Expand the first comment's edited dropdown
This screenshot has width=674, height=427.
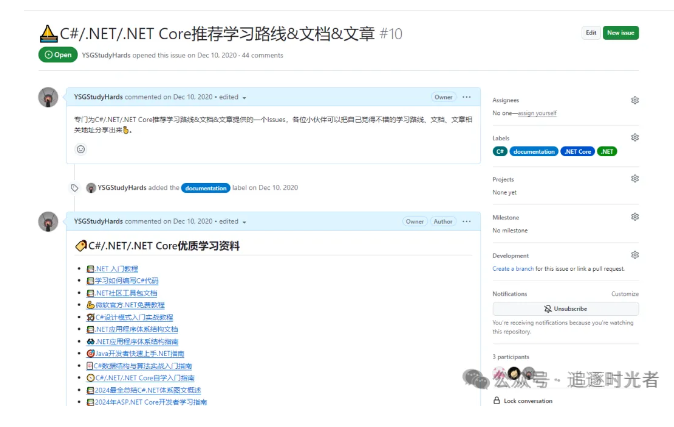pyautogui.click(x=232, y=97)
